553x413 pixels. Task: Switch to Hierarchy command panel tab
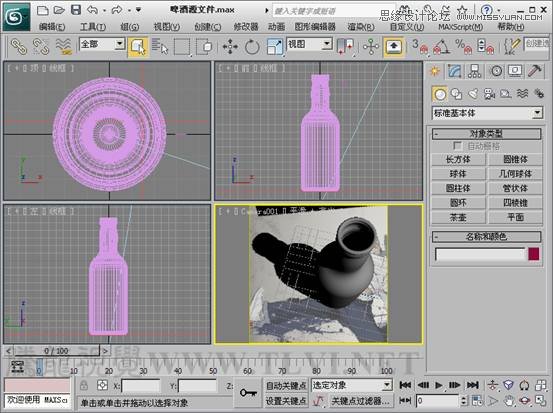click(475, 71)
